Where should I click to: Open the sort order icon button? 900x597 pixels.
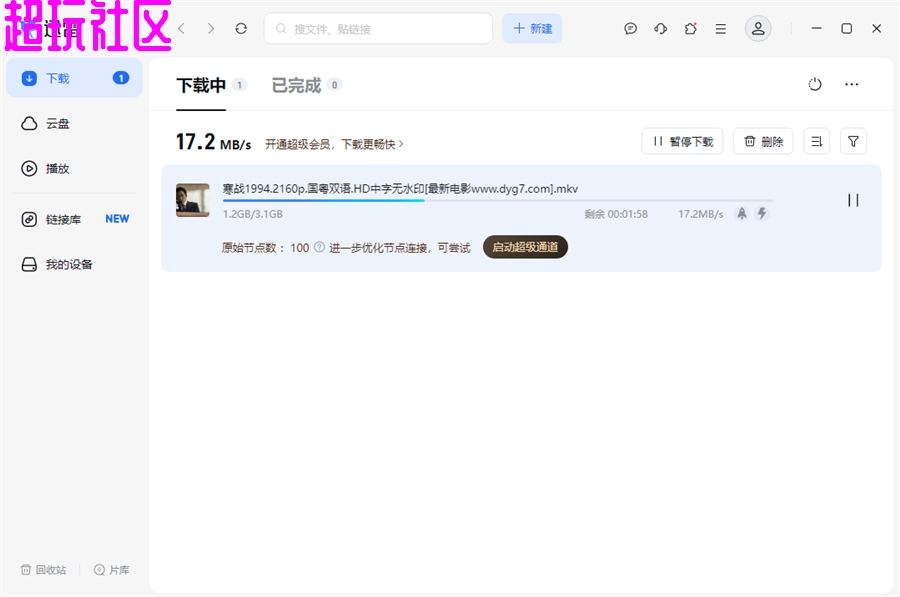(x=816, y=141)
